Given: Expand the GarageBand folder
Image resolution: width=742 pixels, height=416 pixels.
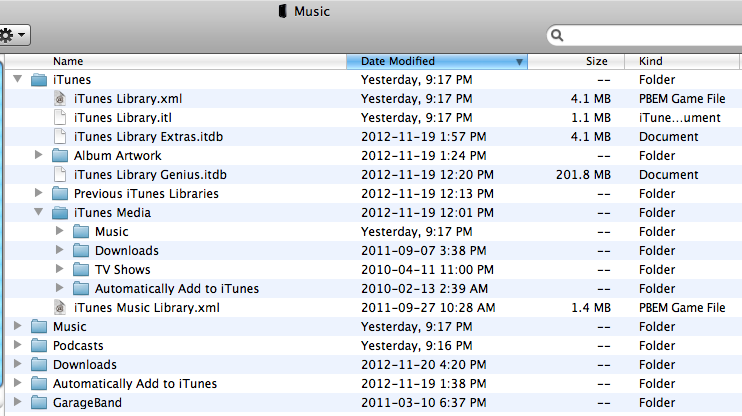Looking at the screenshot, I should tap(18, 402).
